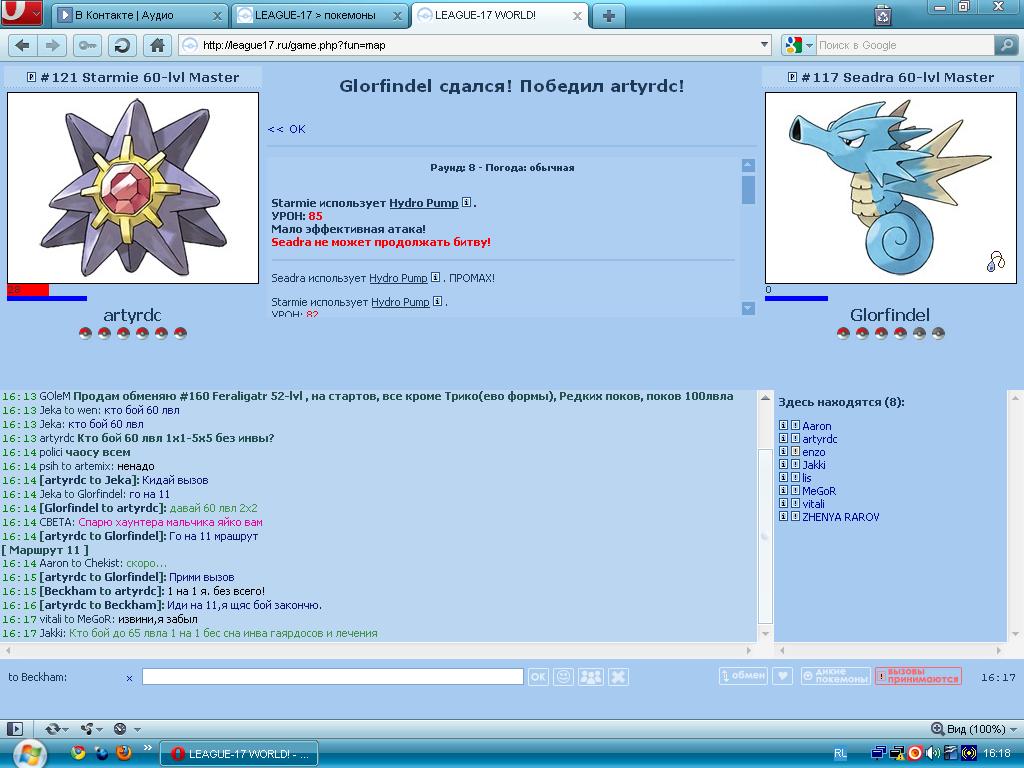This screenshot has width=1024, height=768.
Task: Click the '<< OK' link
Action: pos(287,129)
